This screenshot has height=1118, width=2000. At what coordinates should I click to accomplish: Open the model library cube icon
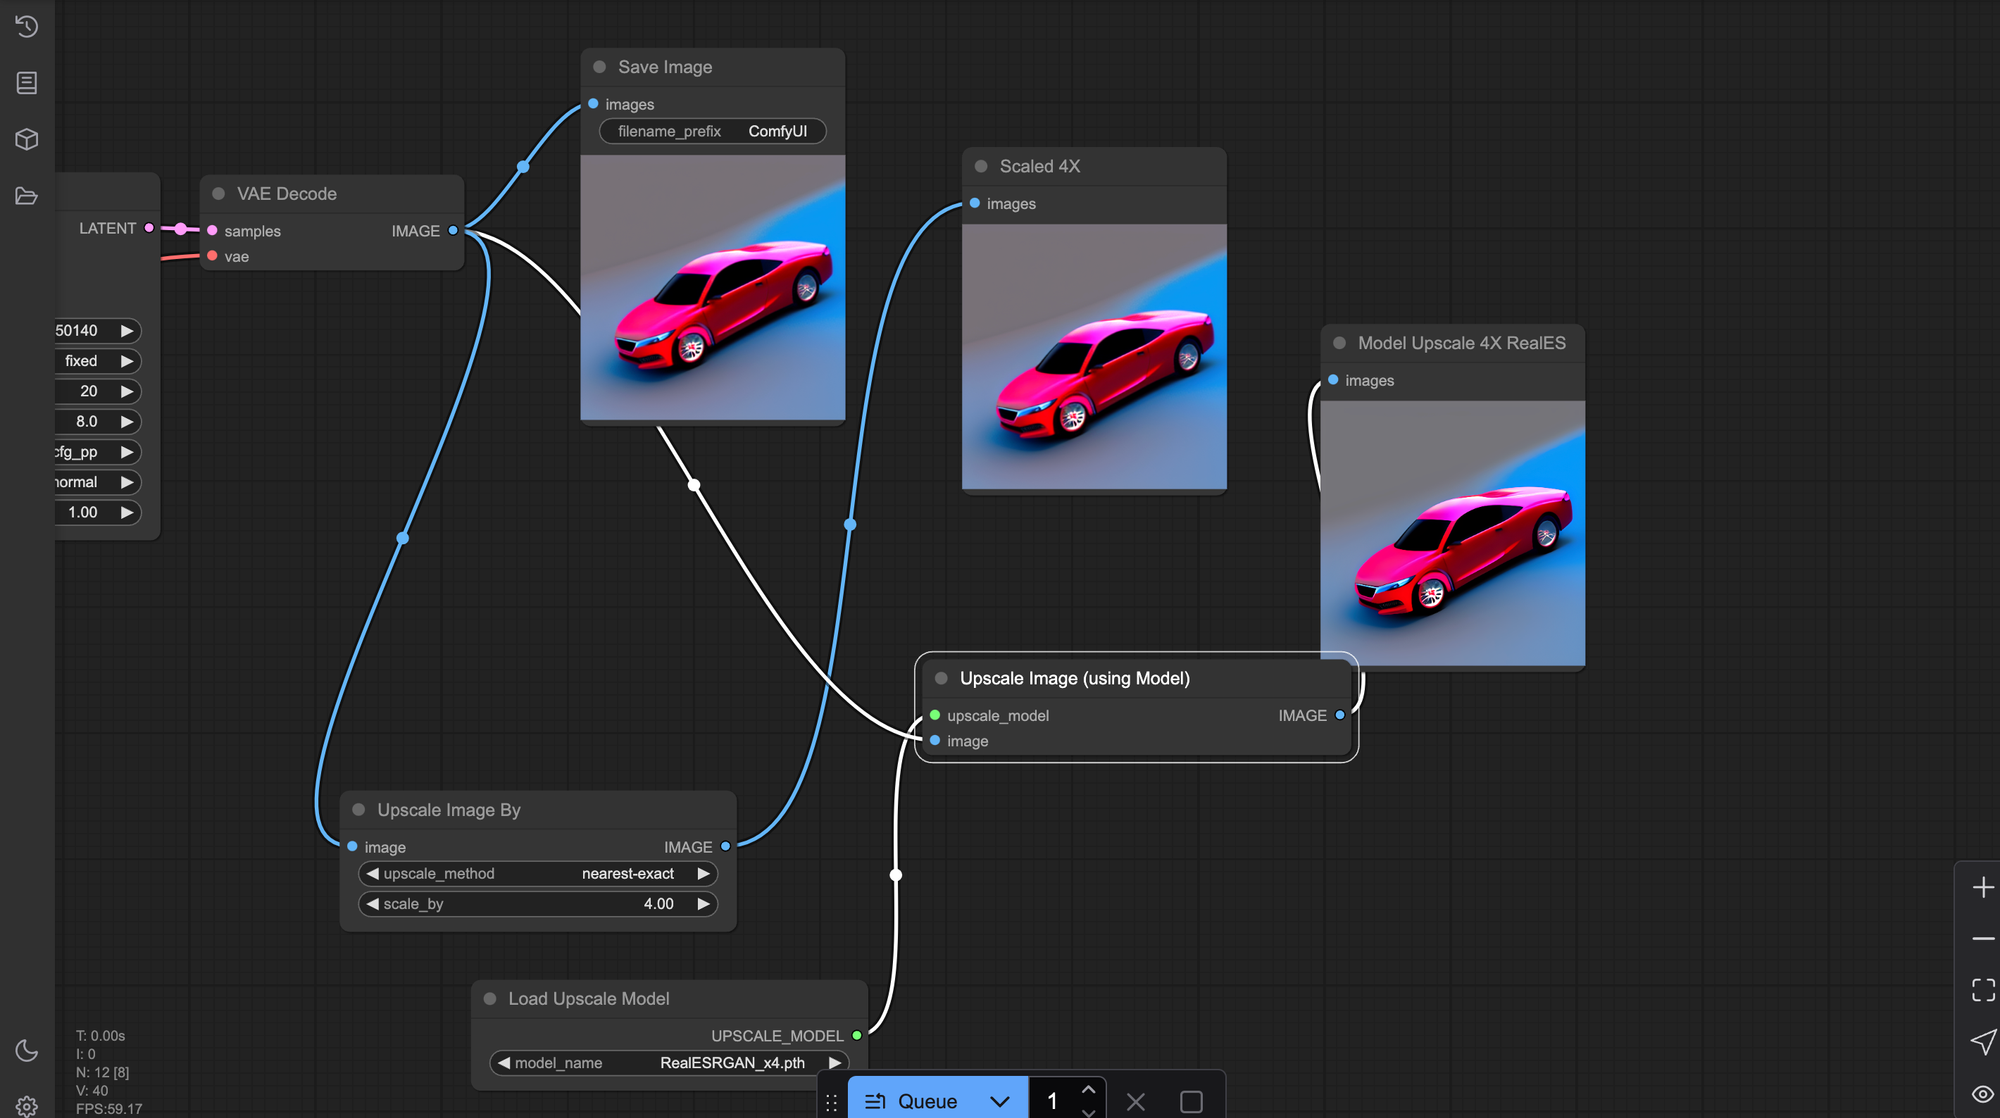27,139
